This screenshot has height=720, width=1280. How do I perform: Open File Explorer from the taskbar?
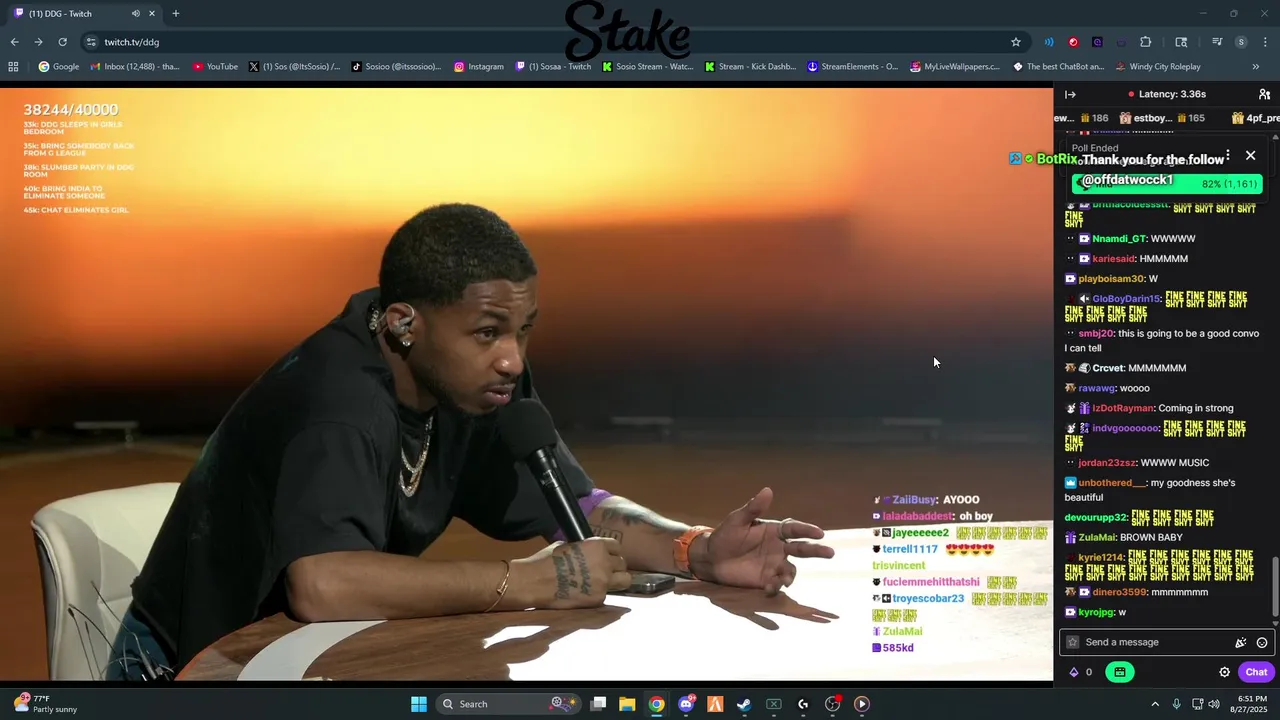[627, 704]
